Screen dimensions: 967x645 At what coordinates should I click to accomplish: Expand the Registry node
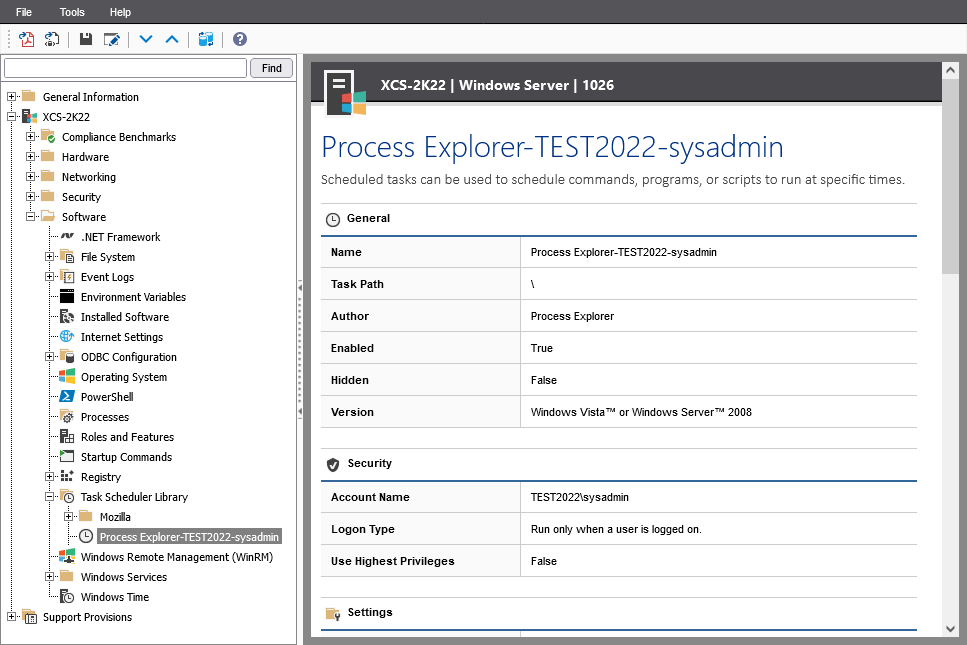pyautogui.click(x=49, y=477)
